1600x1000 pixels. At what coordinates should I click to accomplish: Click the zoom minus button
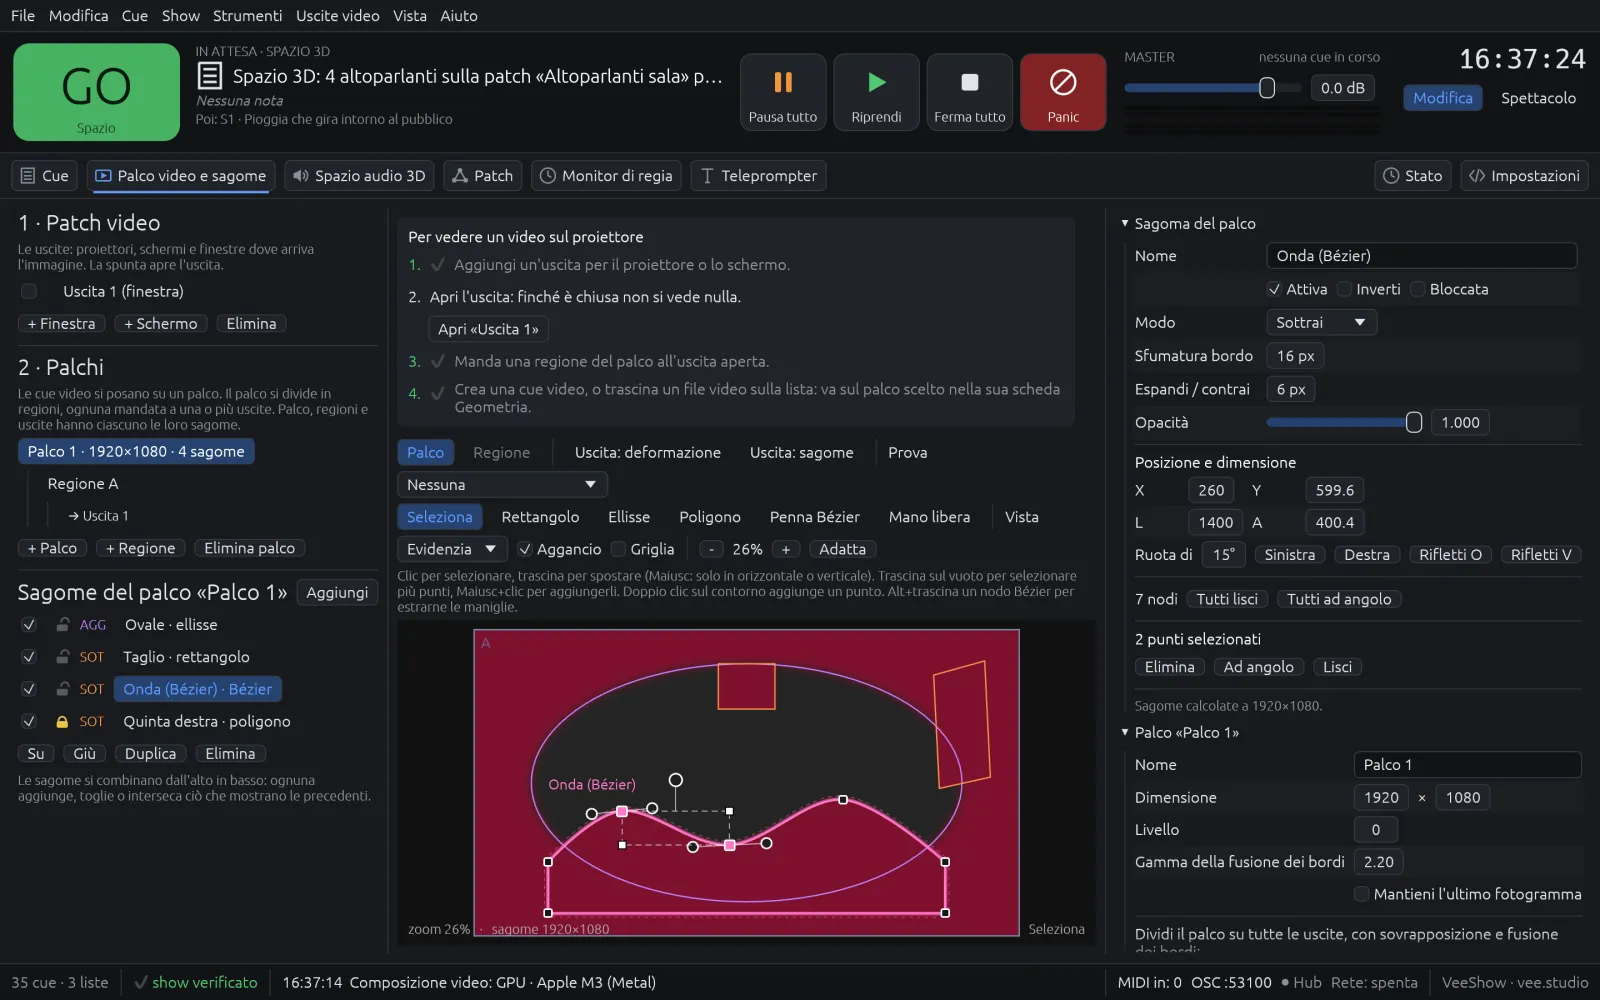(711, 549)
